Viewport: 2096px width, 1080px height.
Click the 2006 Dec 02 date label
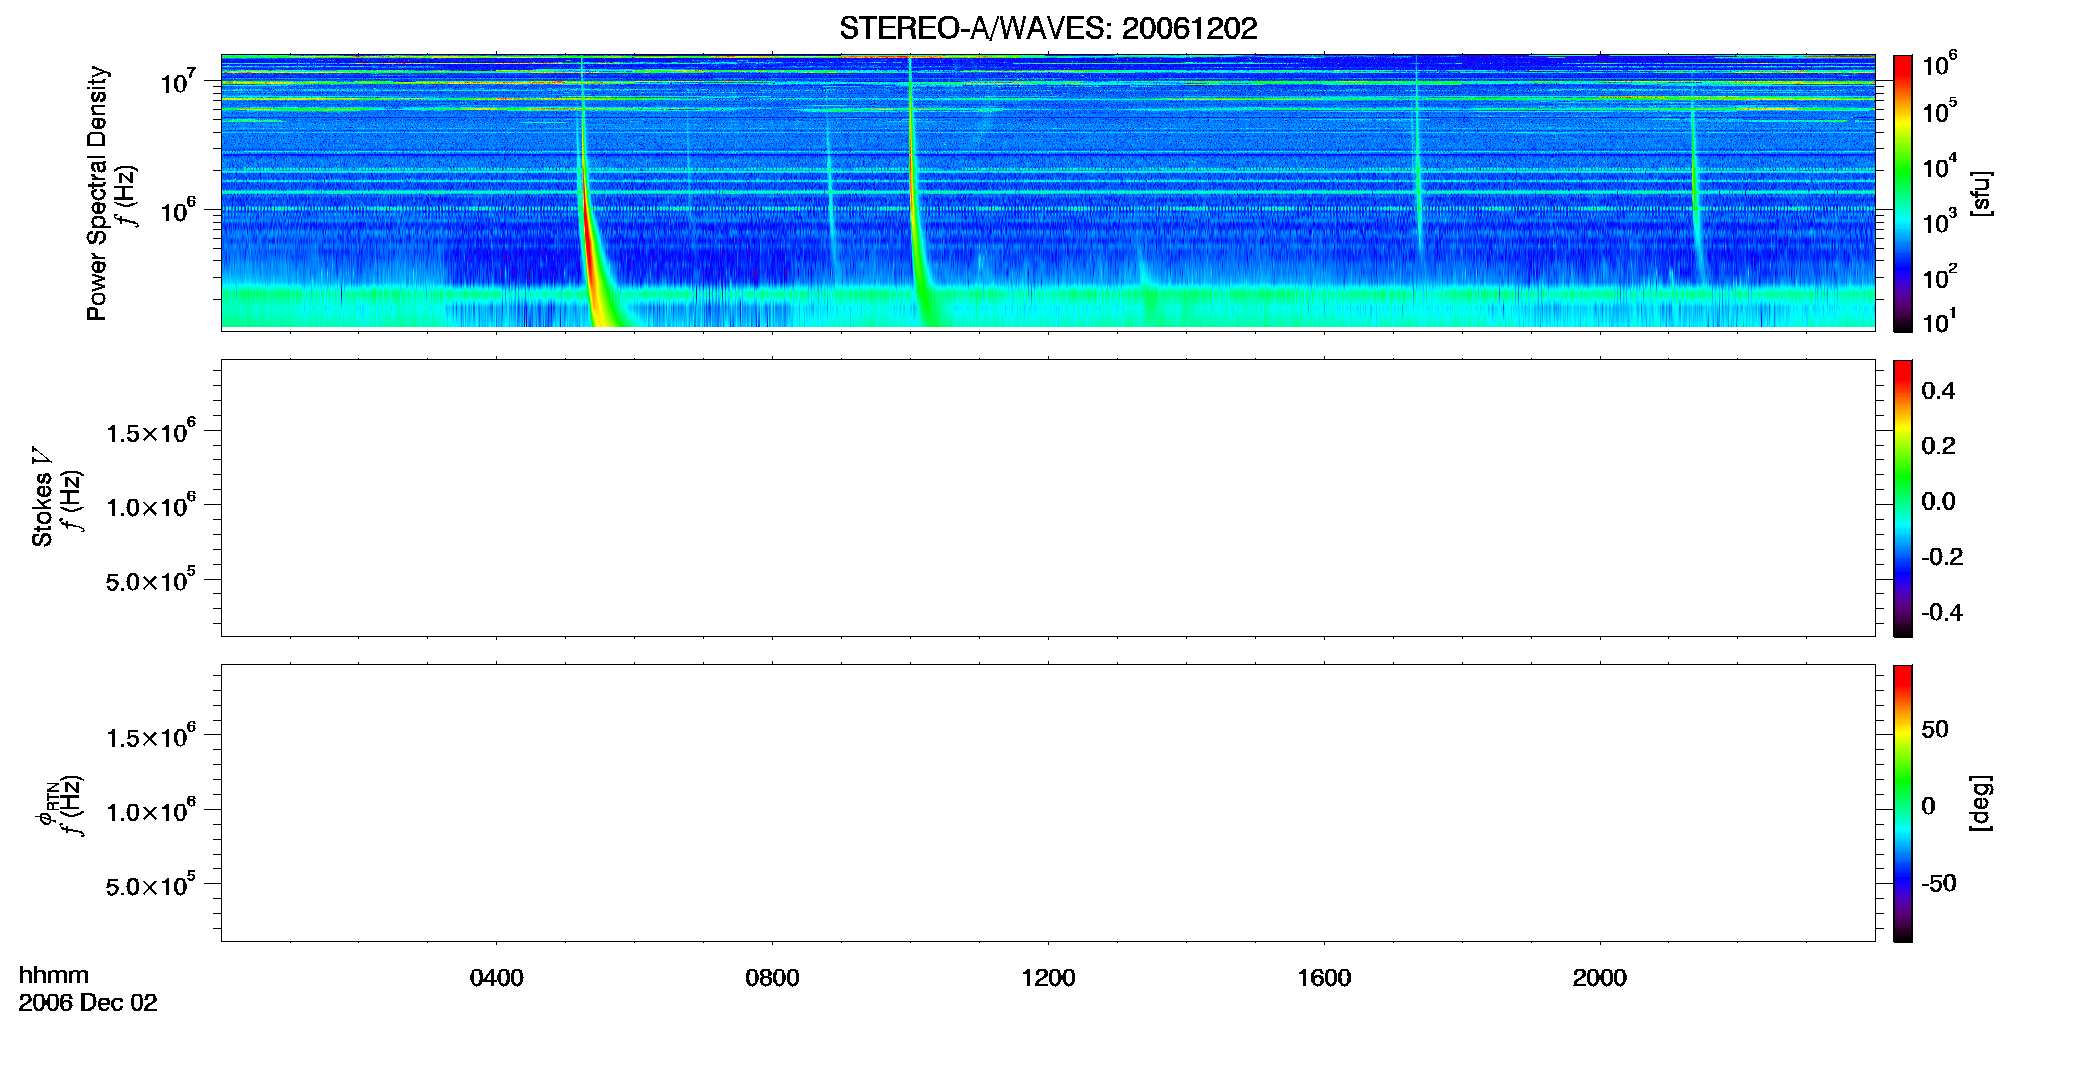88,1003
